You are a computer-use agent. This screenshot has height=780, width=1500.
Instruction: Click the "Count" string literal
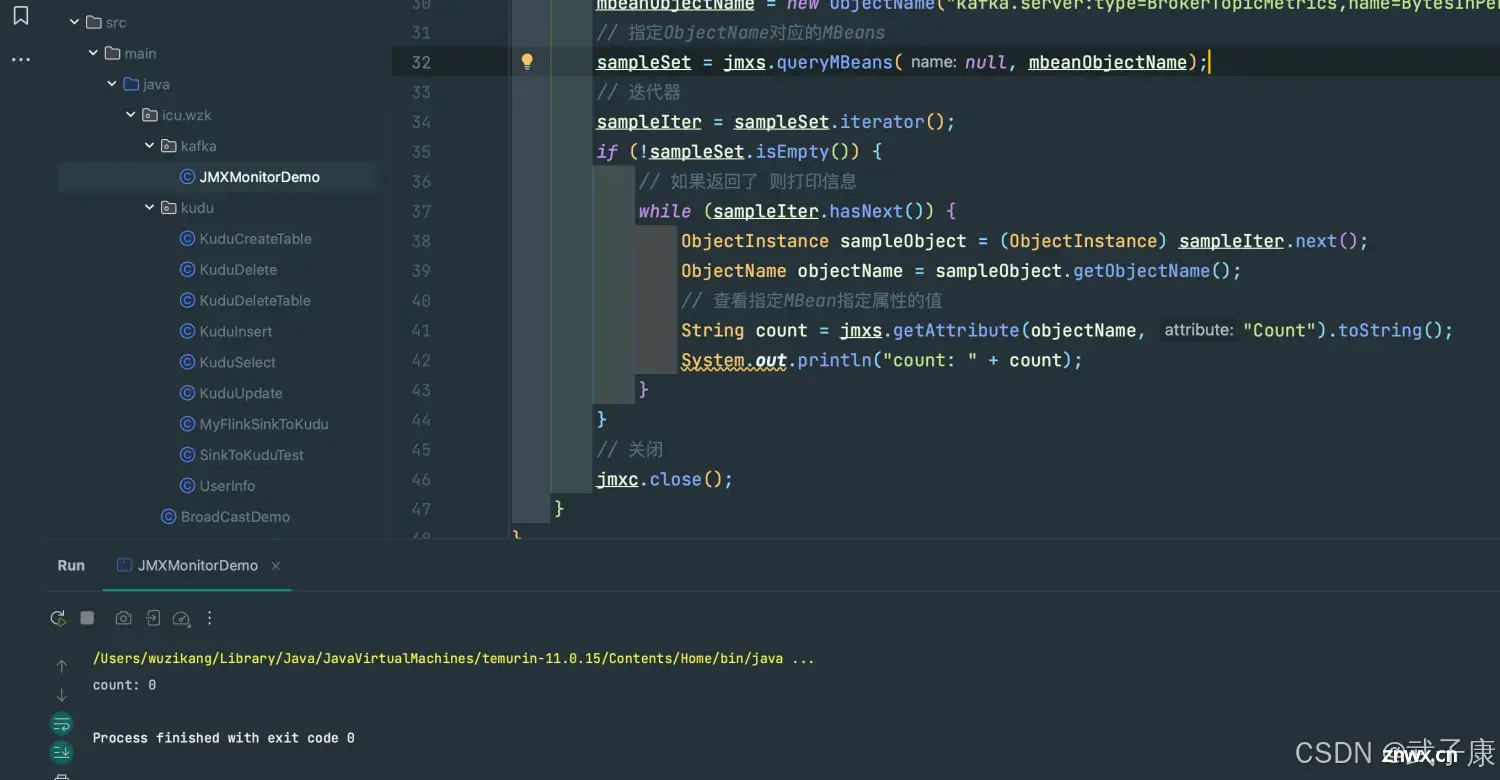1279,330
